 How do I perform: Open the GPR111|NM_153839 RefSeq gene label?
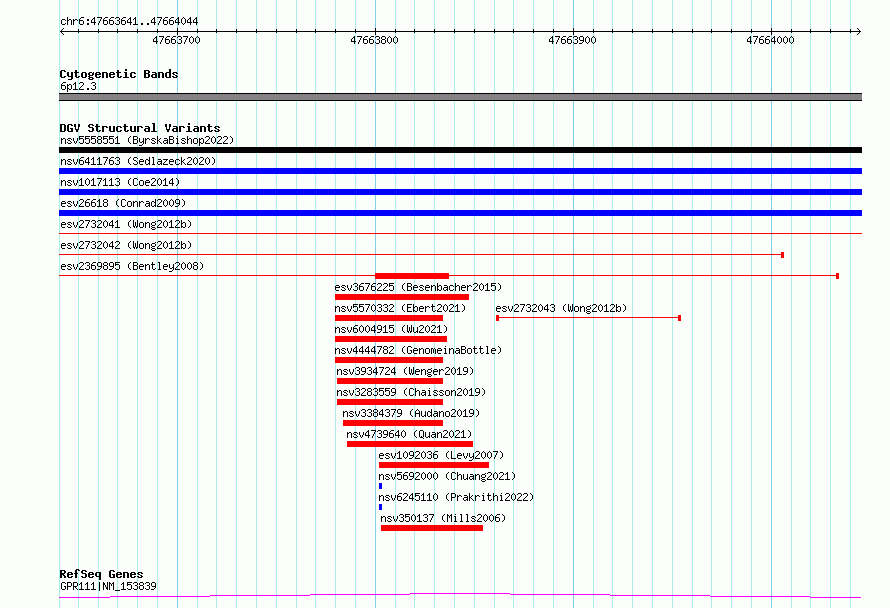click(108, 586)
